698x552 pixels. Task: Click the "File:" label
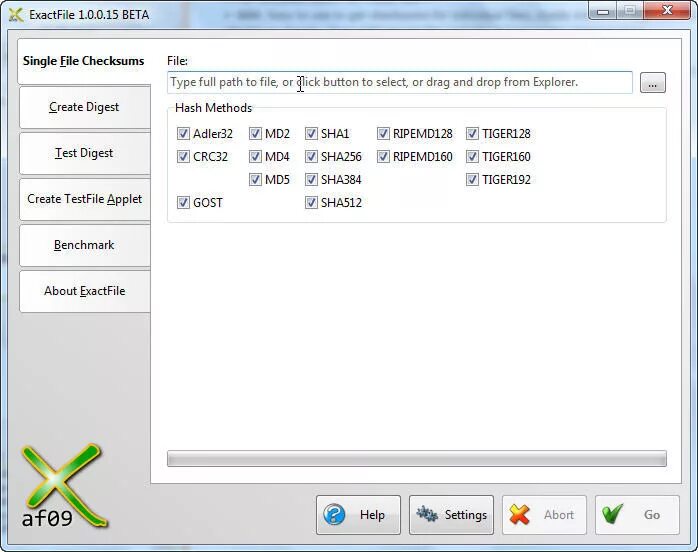pos(177,61)
